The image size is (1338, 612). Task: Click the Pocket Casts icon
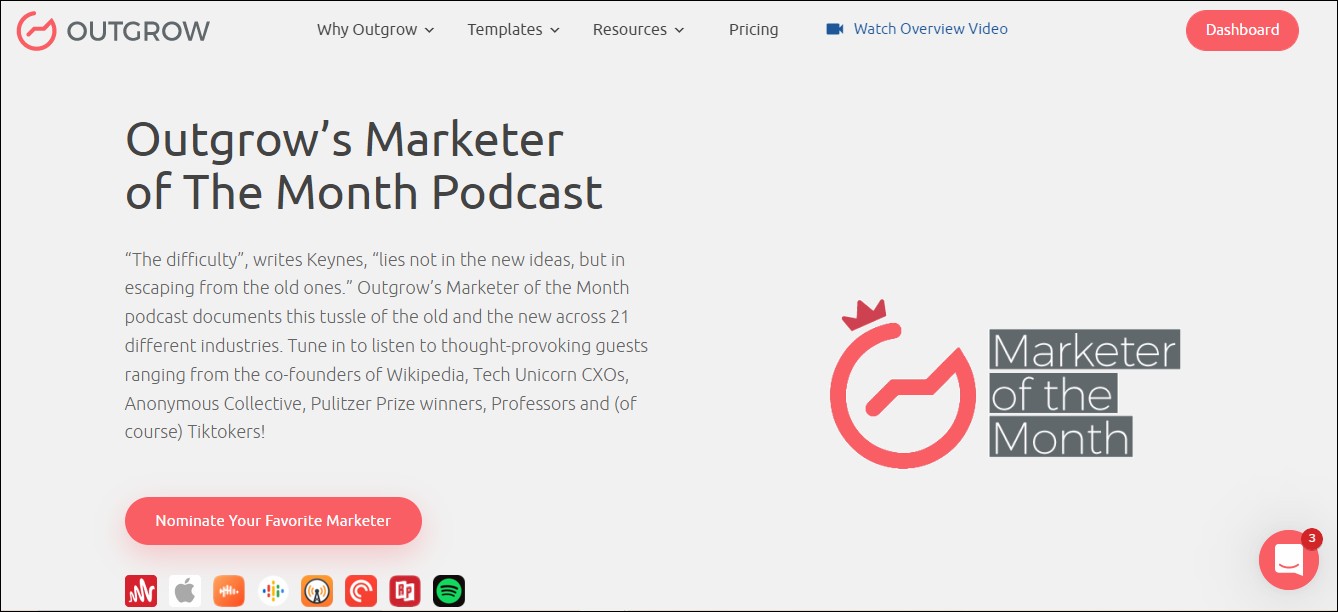pyautogui.click(x=361, y=591)
